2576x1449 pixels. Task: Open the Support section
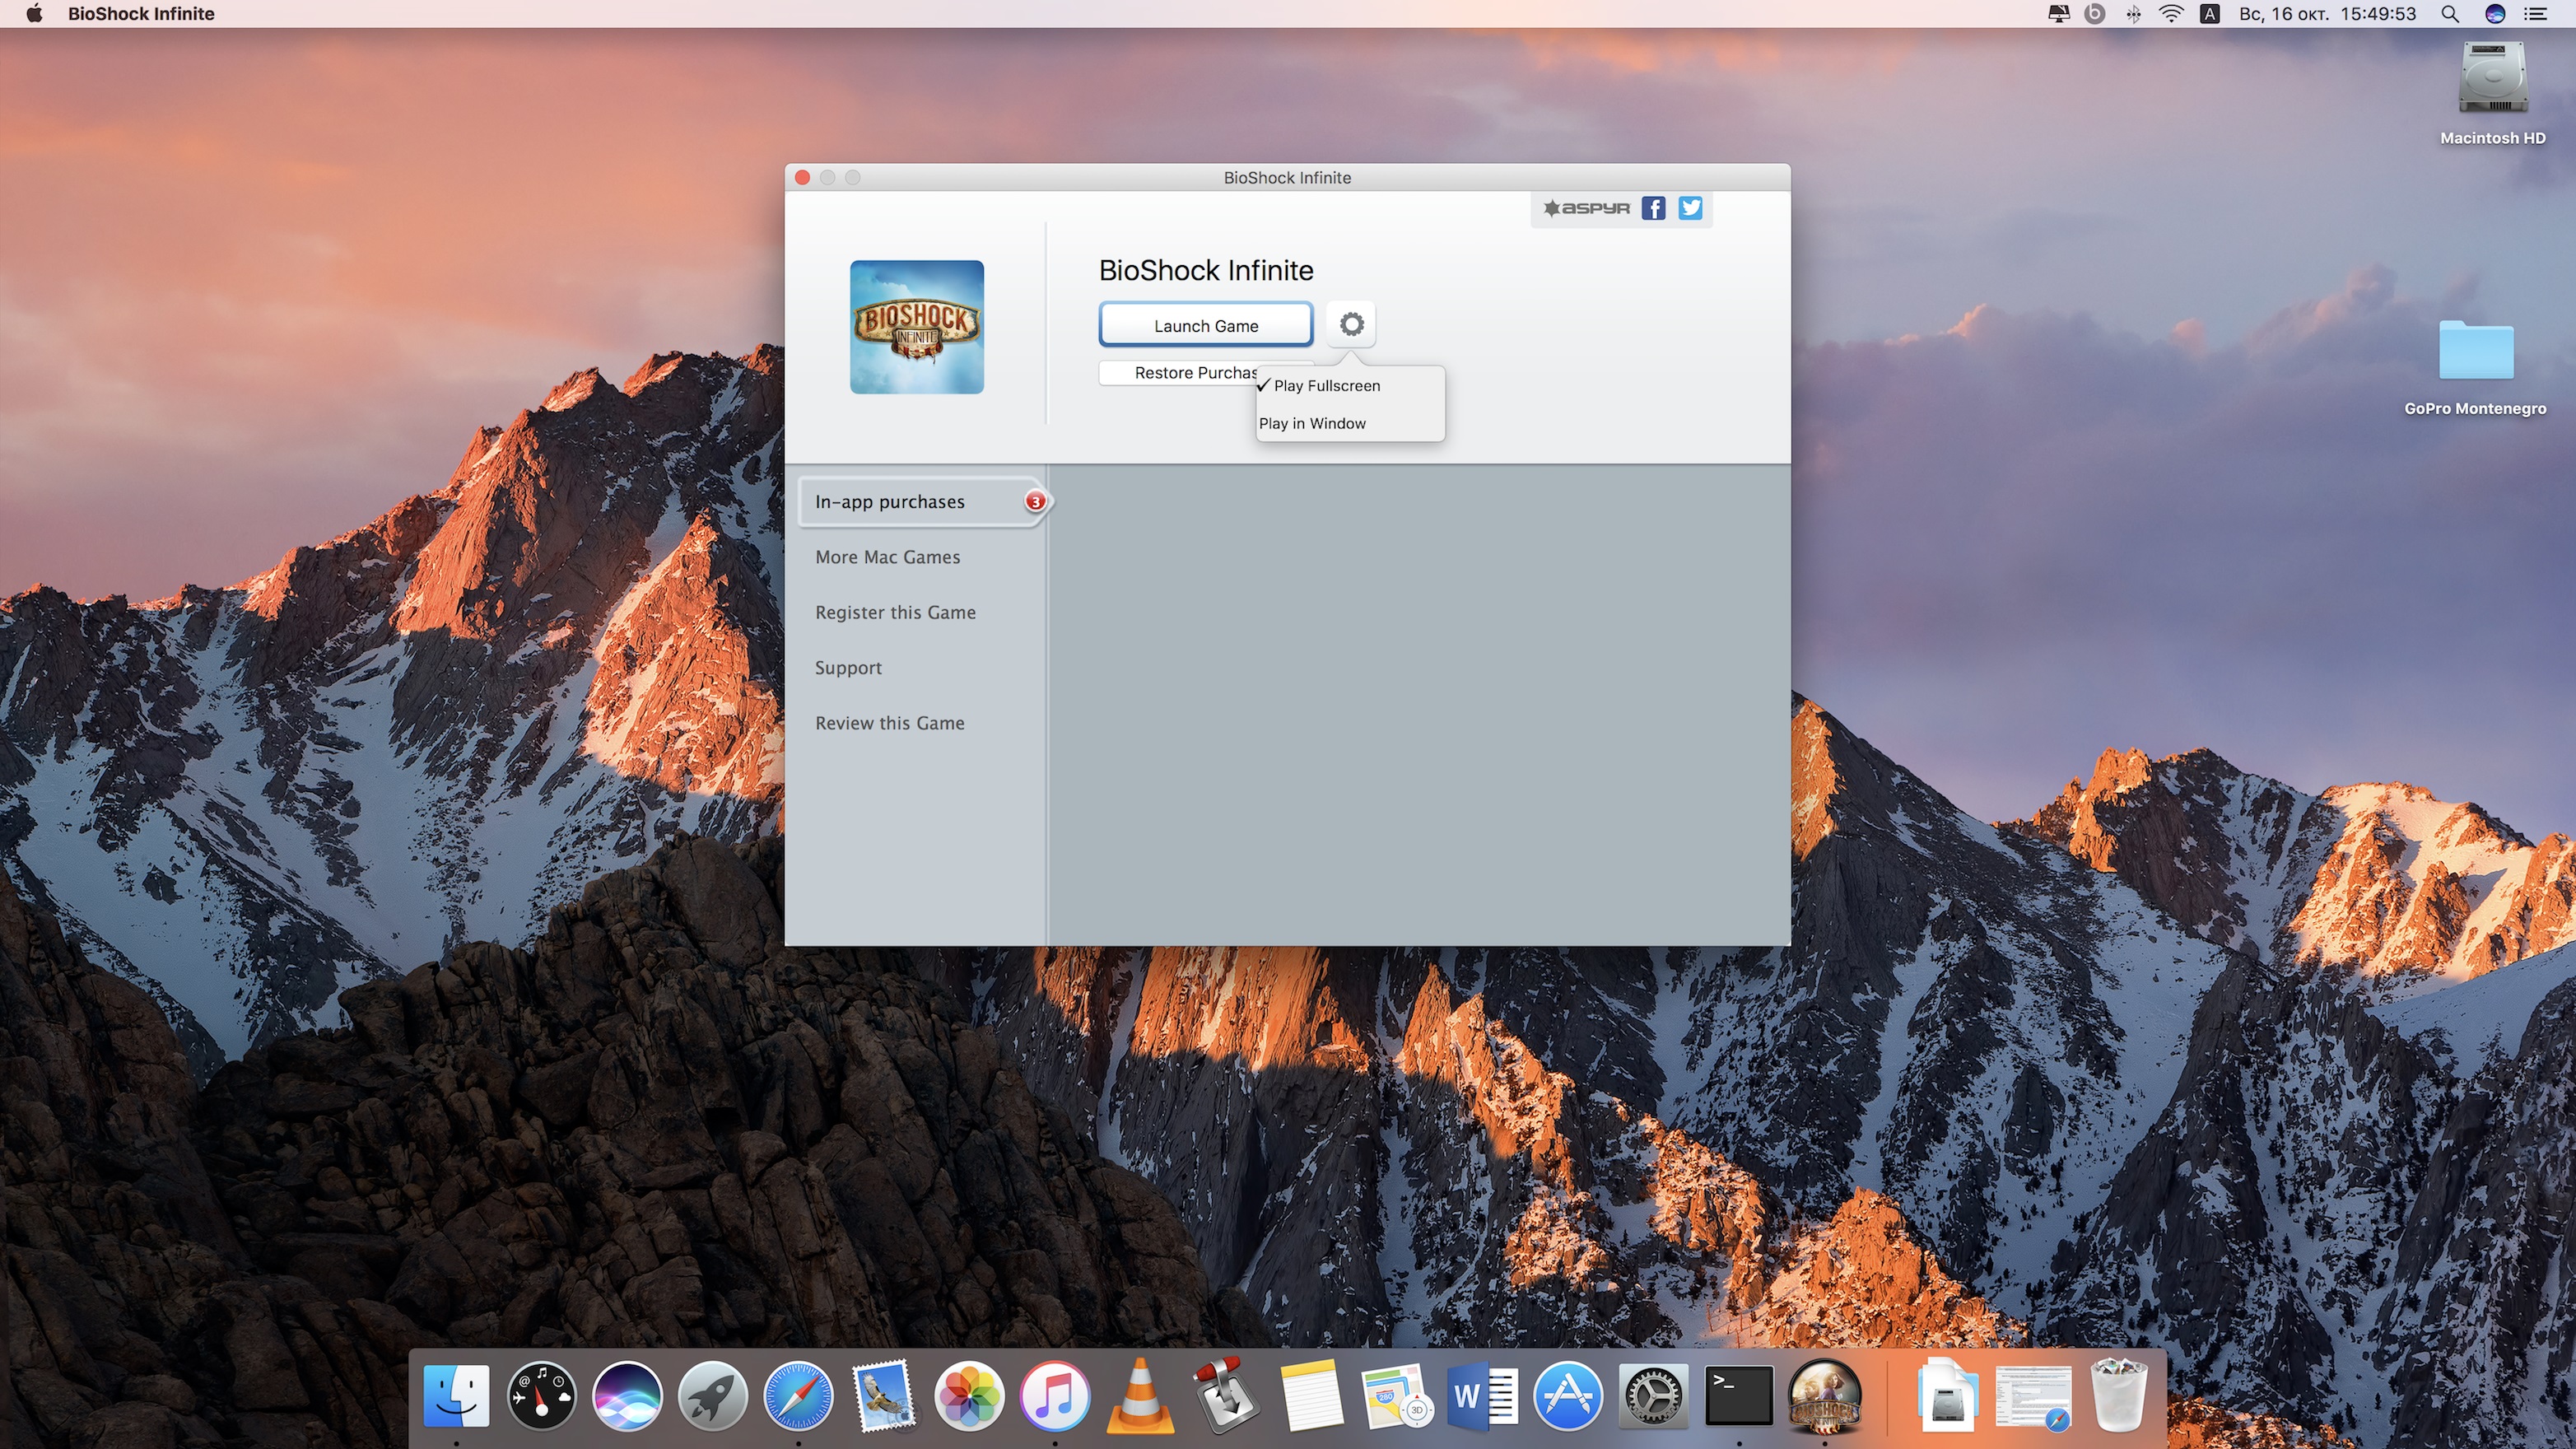pyautogui.click(x=848, y=668)
